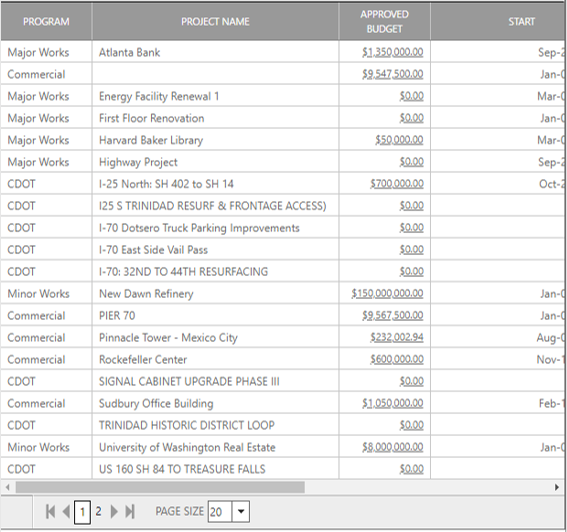This screenshot has height=532, width=567.
Task: Sort by the START column header
Action: coord(521,22)
